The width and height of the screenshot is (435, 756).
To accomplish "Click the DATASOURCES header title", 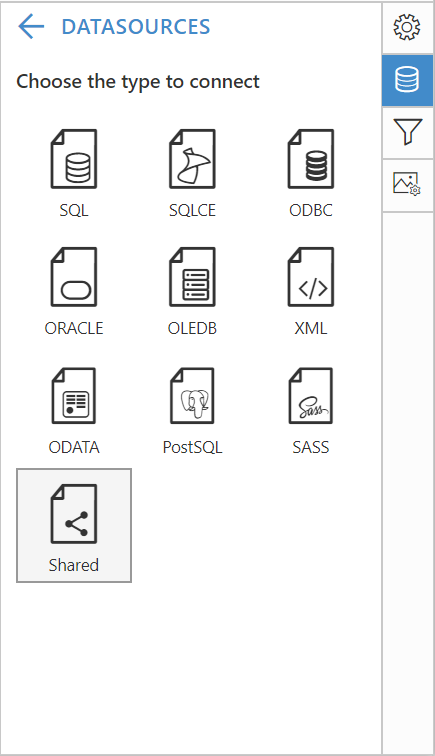I will (x=136, y=27).
